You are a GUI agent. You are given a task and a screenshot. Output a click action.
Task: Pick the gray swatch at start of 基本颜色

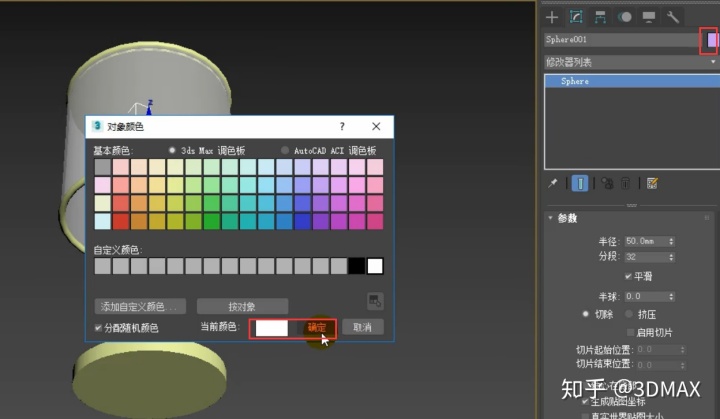click(103, 167)
